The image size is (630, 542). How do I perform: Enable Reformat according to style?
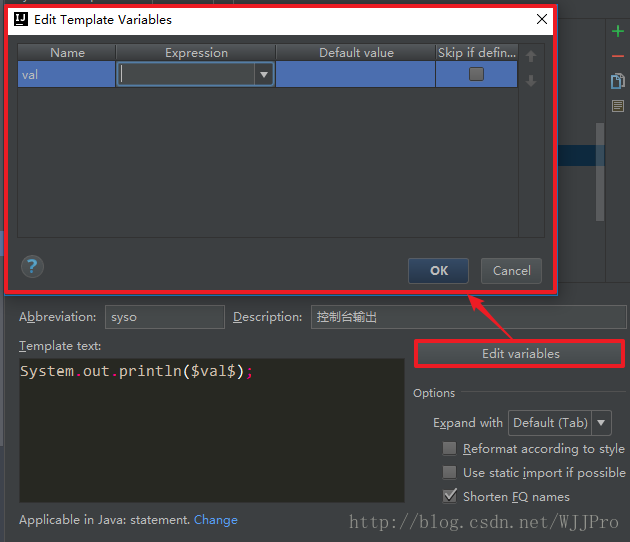pos(450,449)
